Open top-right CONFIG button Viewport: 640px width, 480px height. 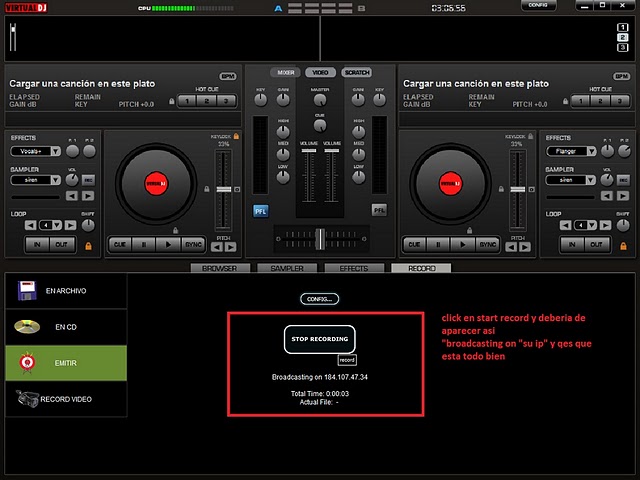click(x=538, y=5)
